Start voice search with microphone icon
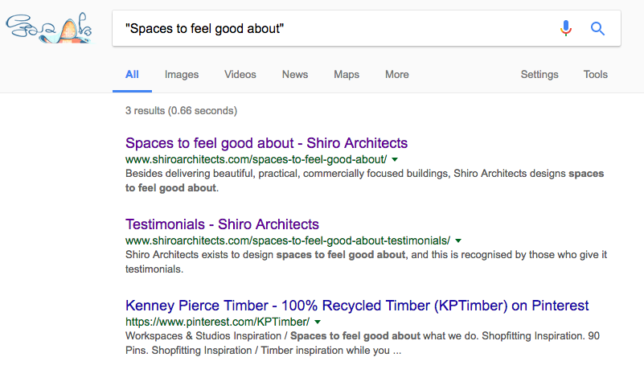 pos(566,28)
